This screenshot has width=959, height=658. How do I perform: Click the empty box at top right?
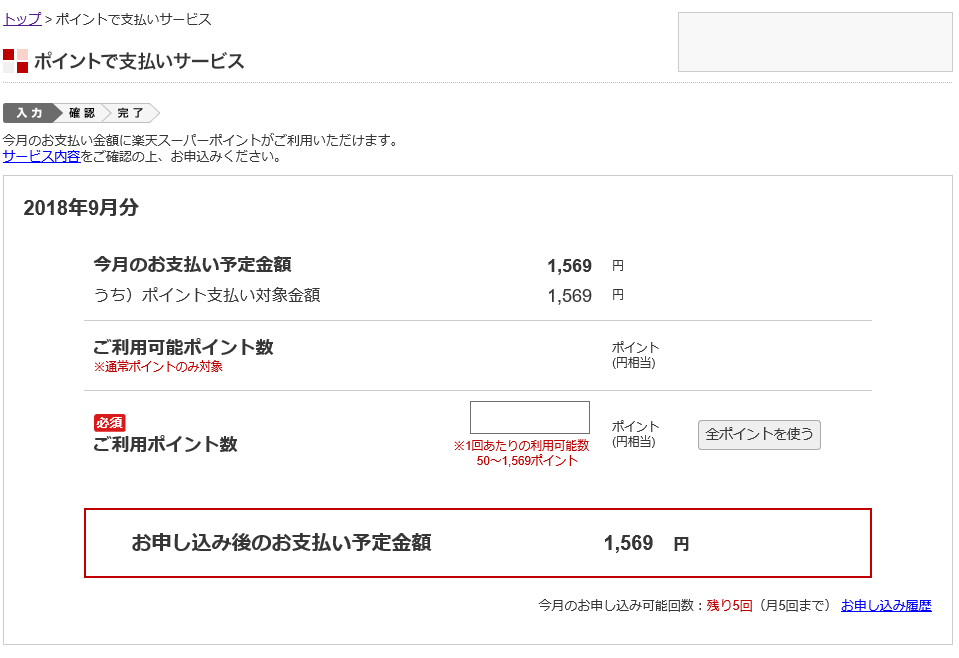coord(815,41)
